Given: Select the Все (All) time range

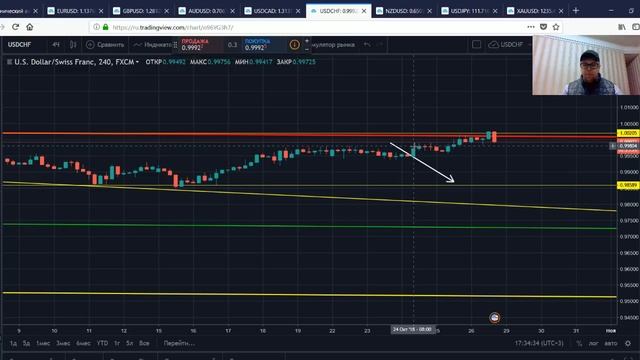Looking at the screenshot, I should (144, 343).
